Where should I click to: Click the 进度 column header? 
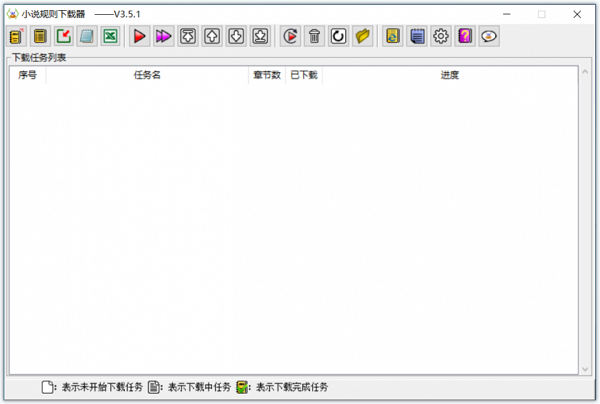pos(449,75)
